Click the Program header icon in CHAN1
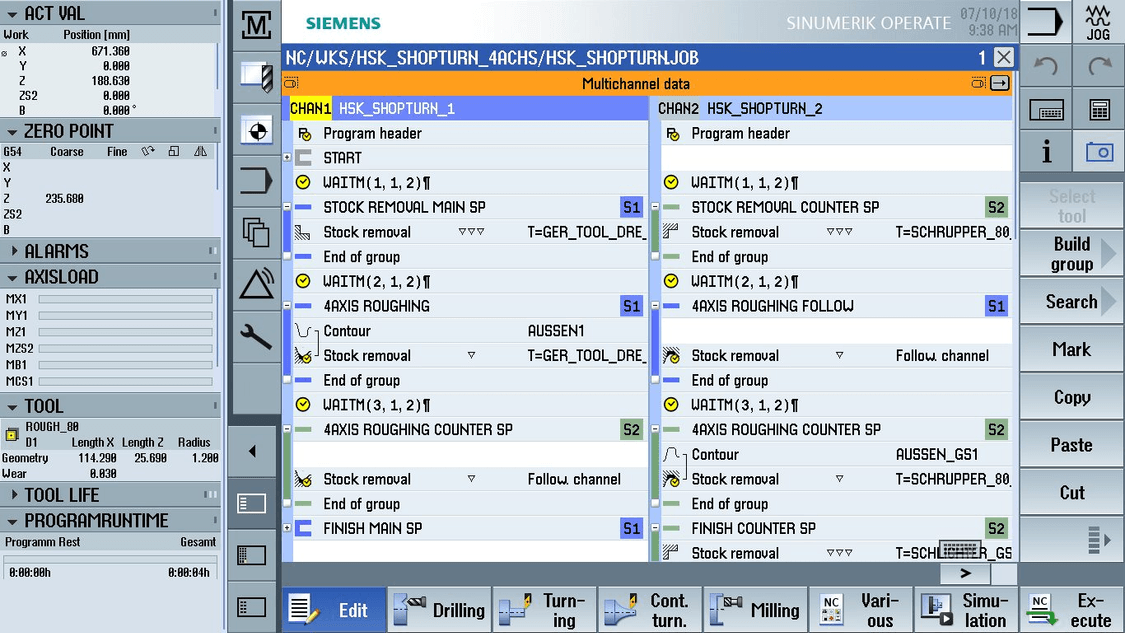1125x633 pixels. 305,134
